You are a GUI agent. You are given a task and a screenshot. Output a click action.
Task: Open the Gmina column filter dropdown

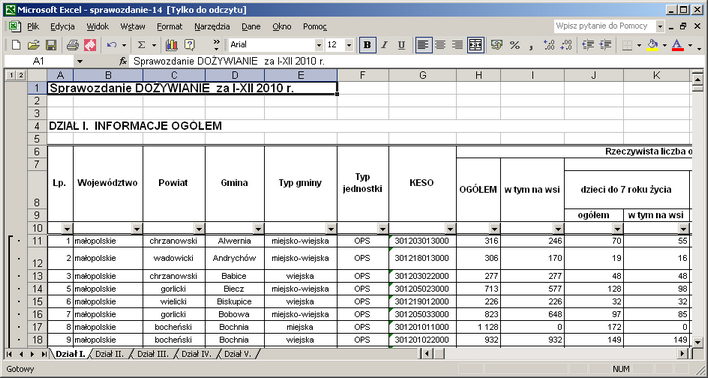[x=258, y=229]
